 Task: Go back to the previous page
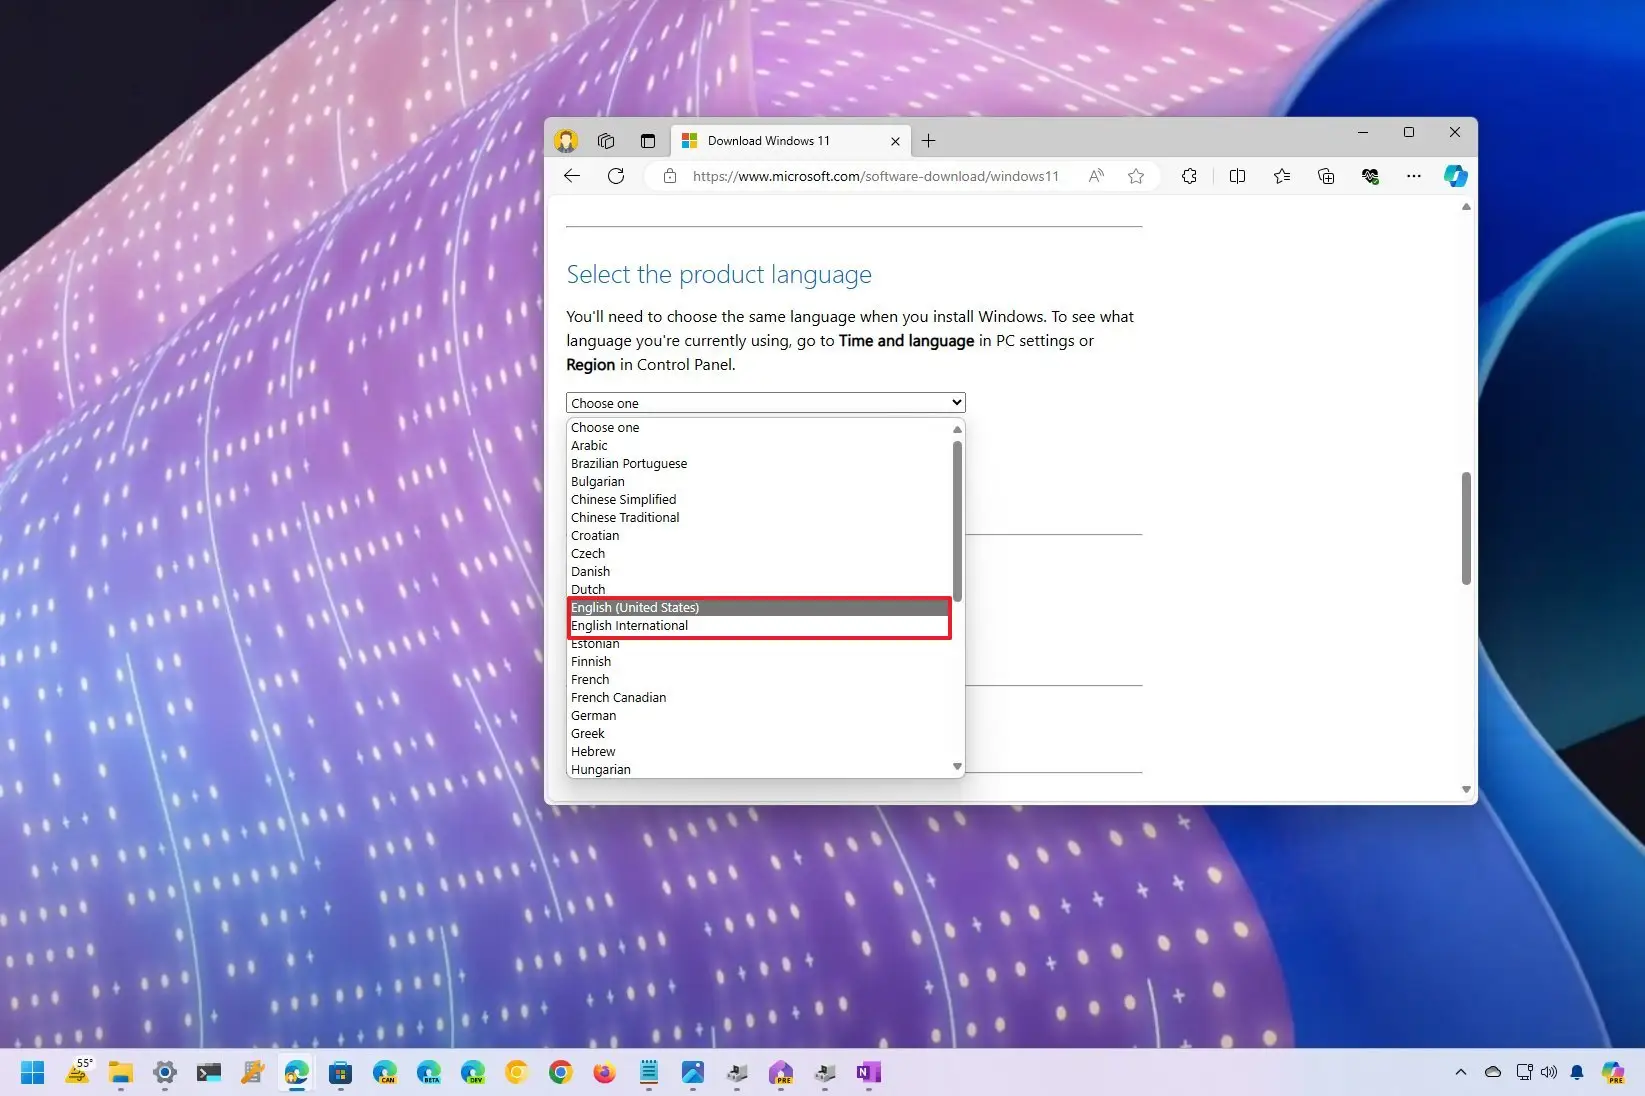571,176
